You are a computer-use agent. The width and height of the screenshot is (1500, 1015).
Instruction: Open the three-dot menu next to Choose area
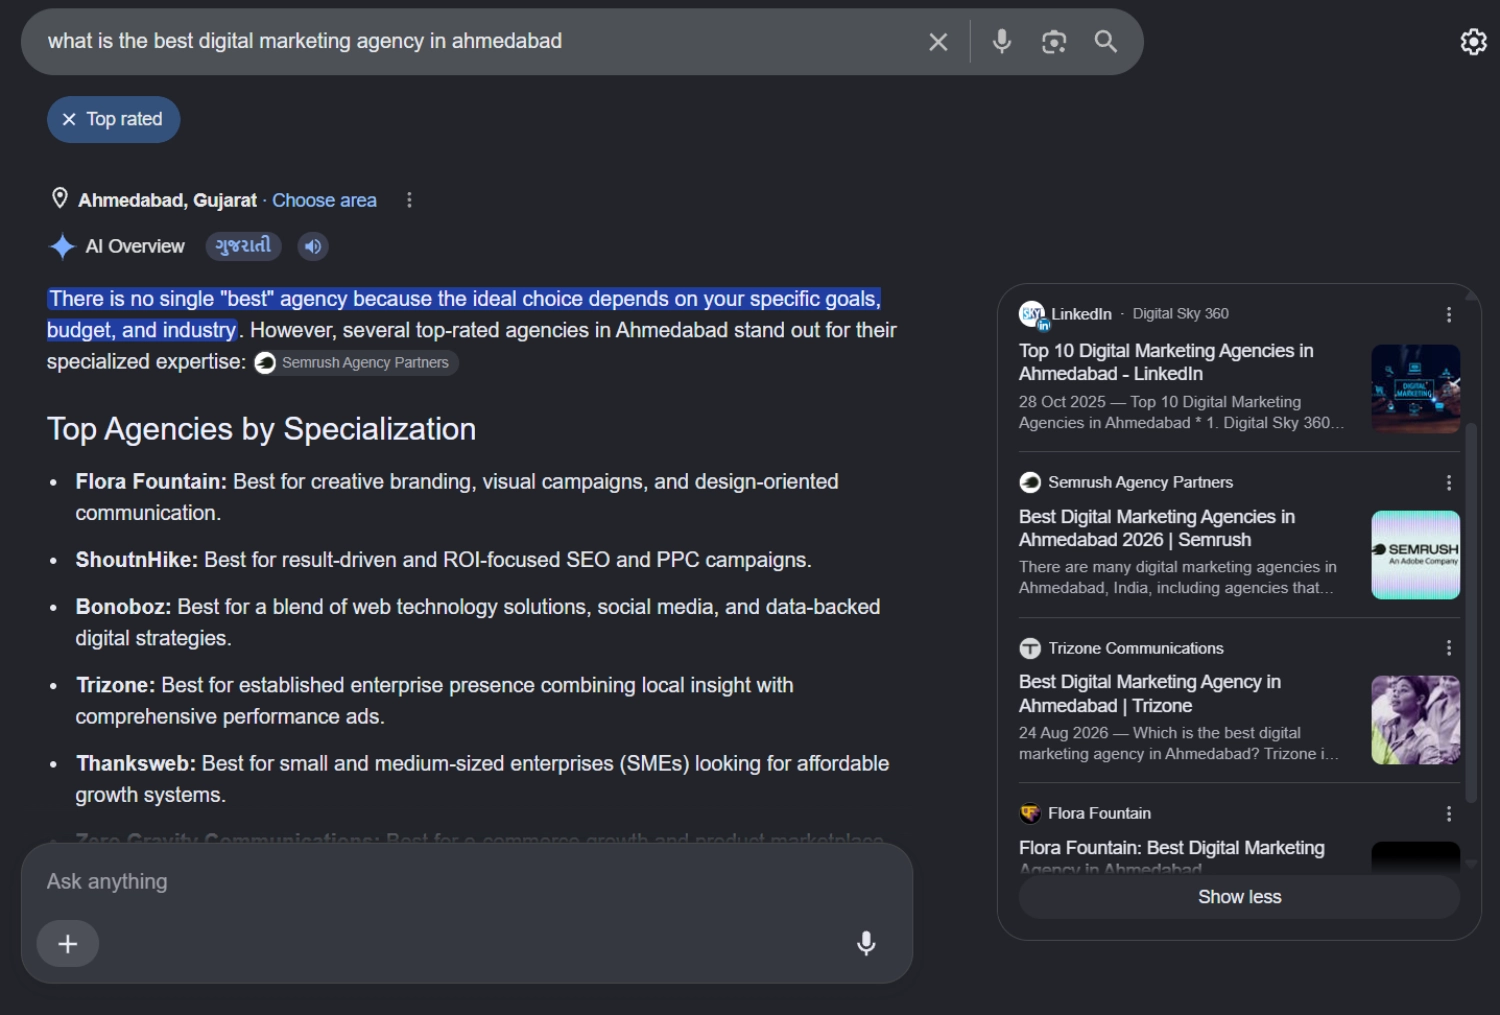click(409, 200)
